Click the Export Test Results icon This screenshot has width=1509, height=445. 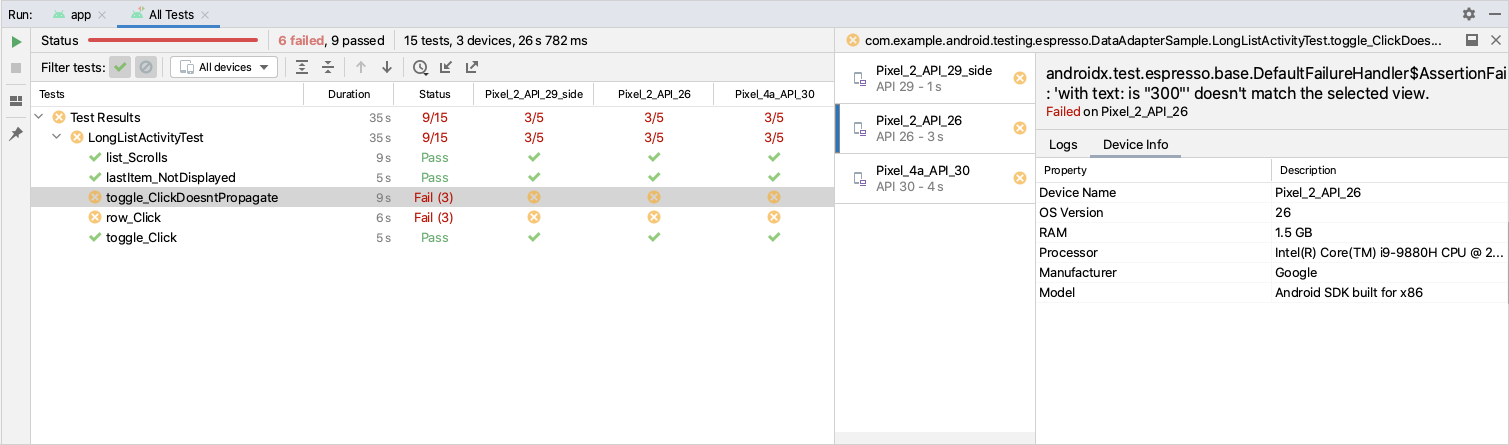point(472,67)
